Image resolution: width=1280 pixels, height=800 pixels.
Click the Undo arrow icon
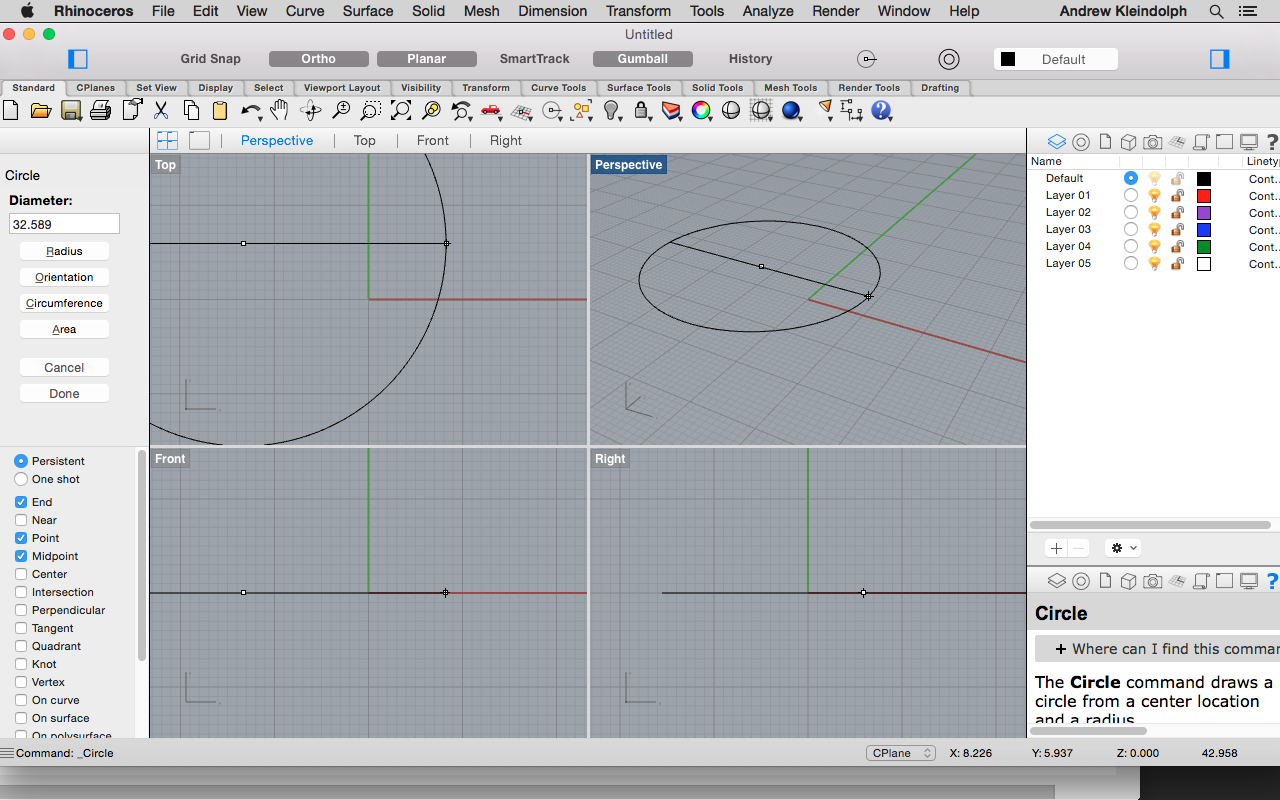[x=250, y=110]
